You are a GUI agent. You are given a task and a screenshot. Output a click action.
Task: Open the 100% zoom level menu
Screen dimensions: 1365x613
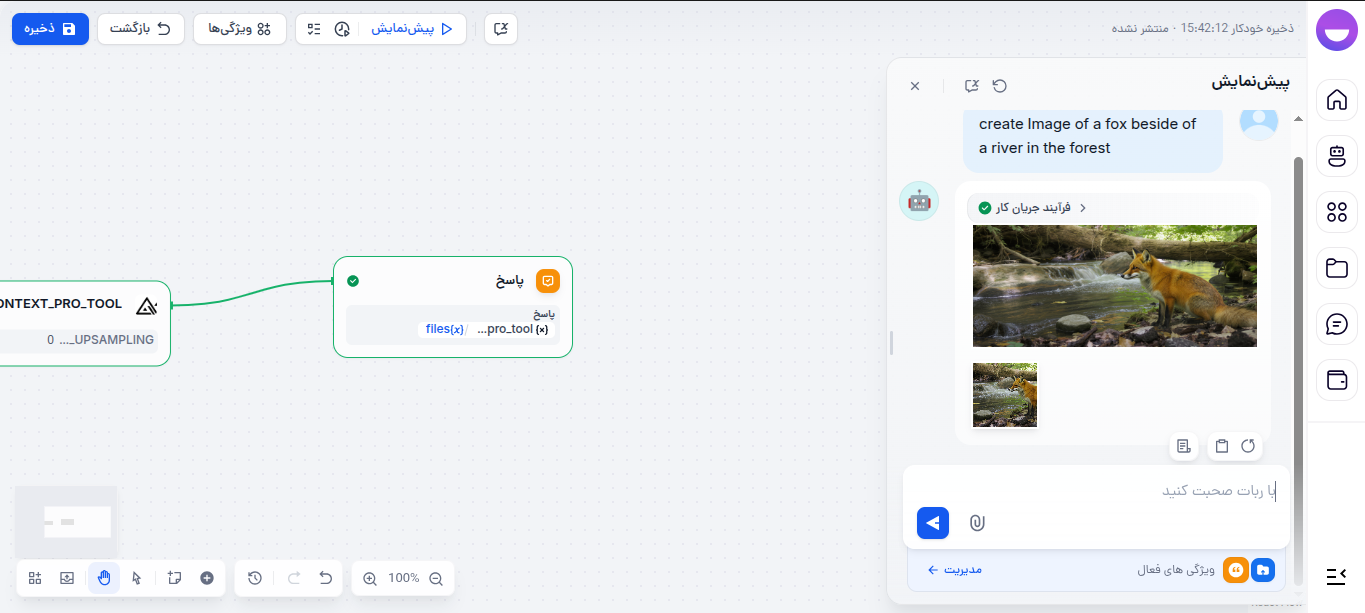[x=403, y=578]
